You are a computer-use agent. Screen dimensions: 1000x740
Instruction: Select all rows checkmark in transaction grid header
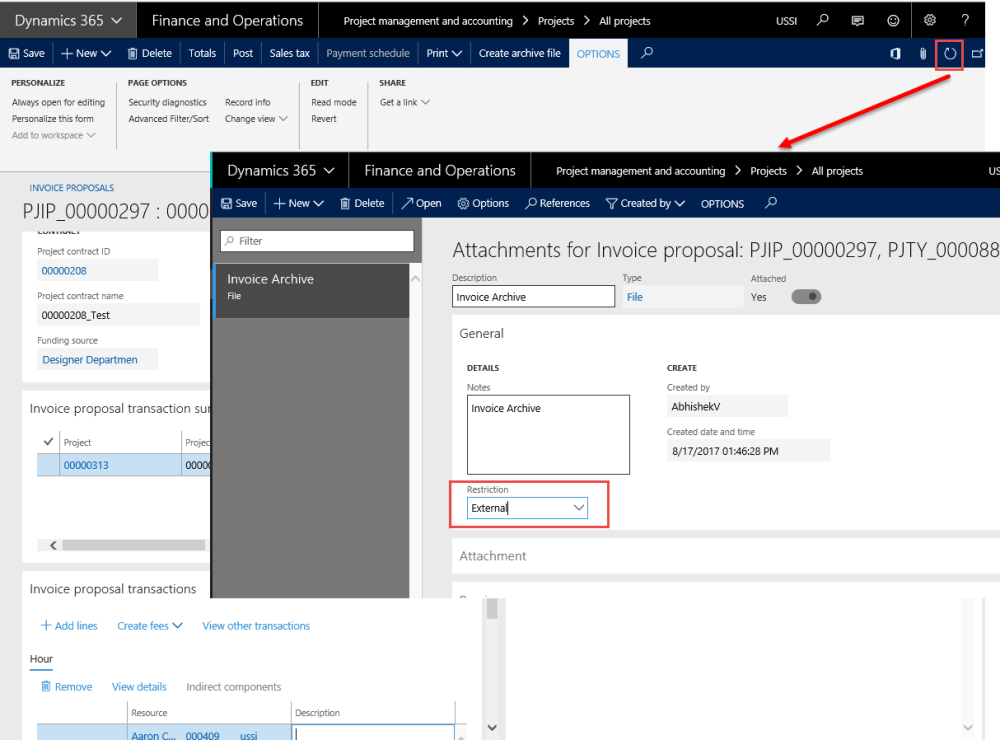click(48, 441)
